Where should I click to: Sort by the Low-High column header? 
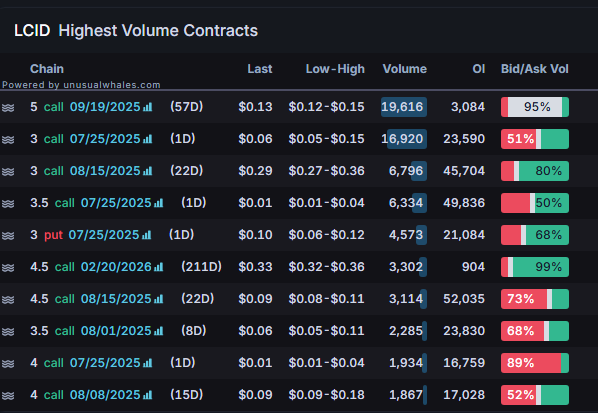pyautogui.click(x=335, y=69)
